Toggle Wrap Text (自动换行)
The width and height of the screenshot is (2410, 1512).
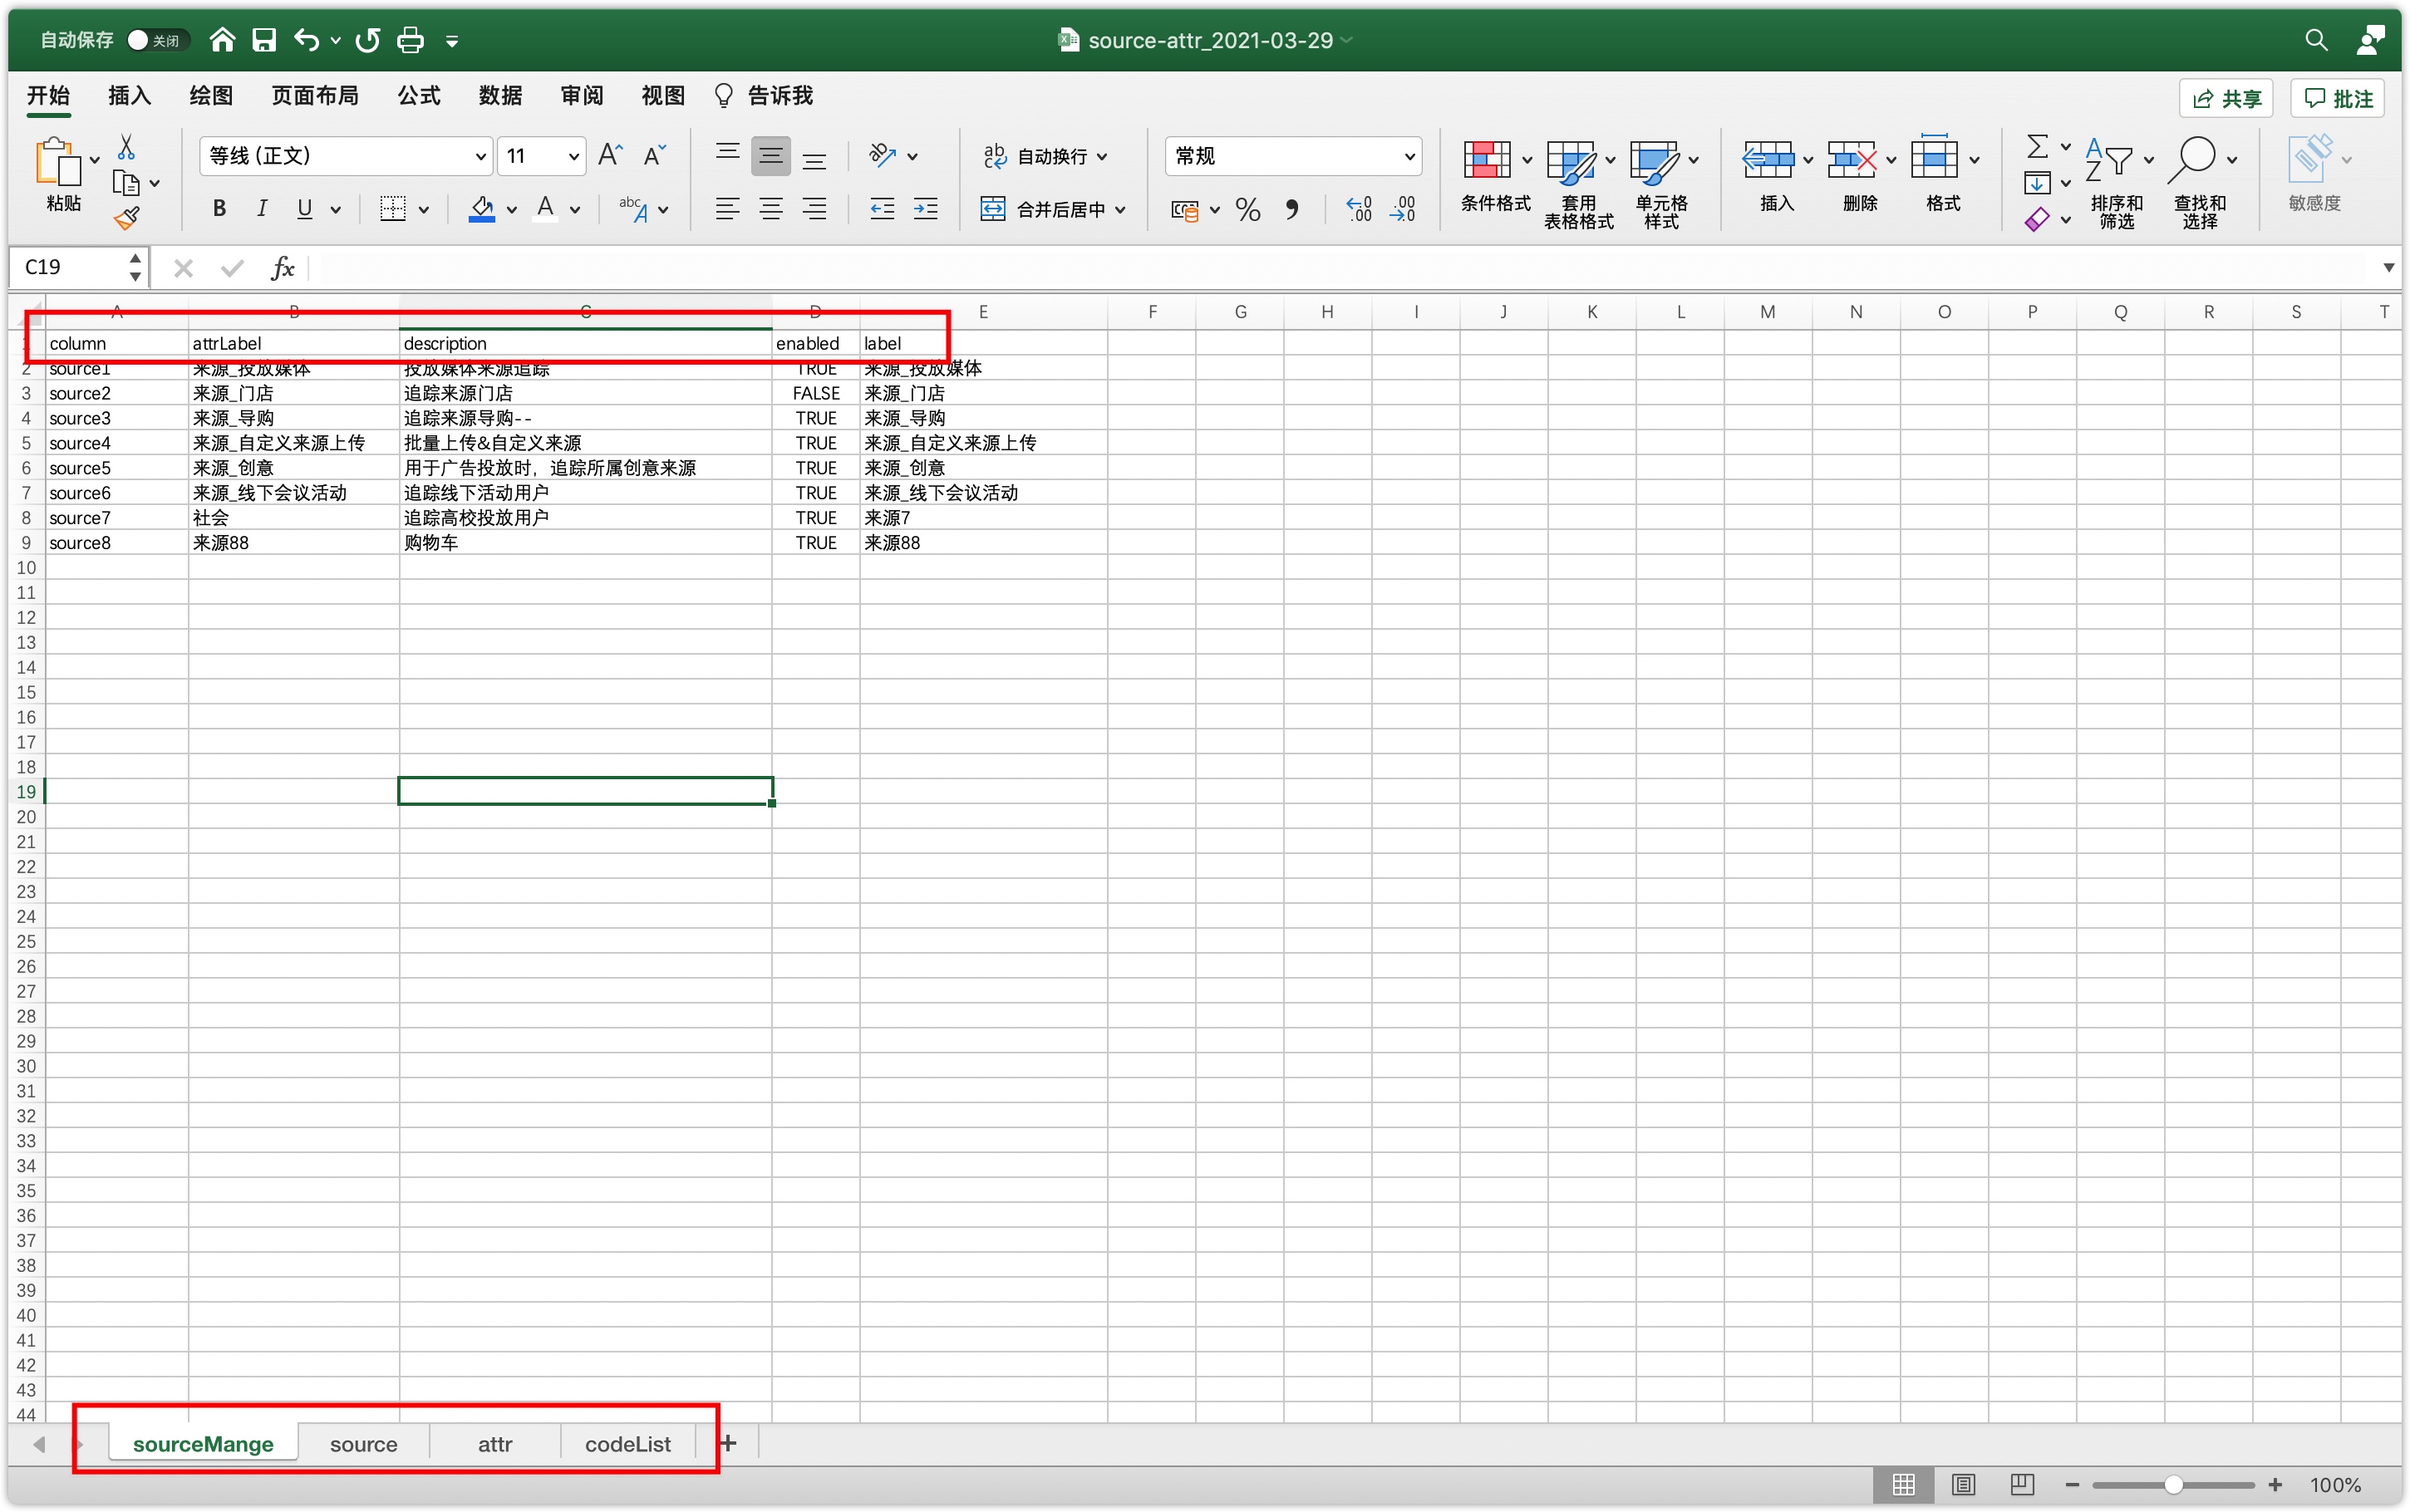point(1045,156)
